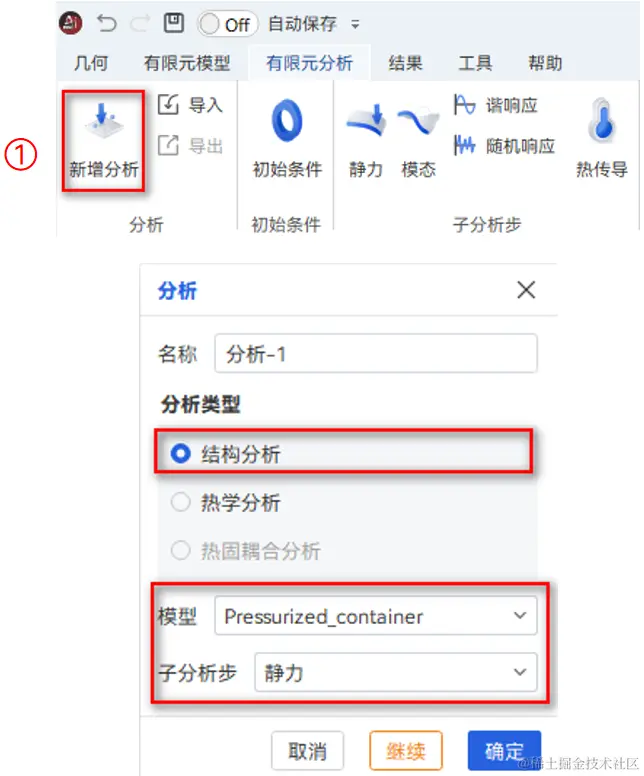Screen dimensions: 644x776
Task: Toggle the 自动保存 autosave switch
Action: point(228,24)
